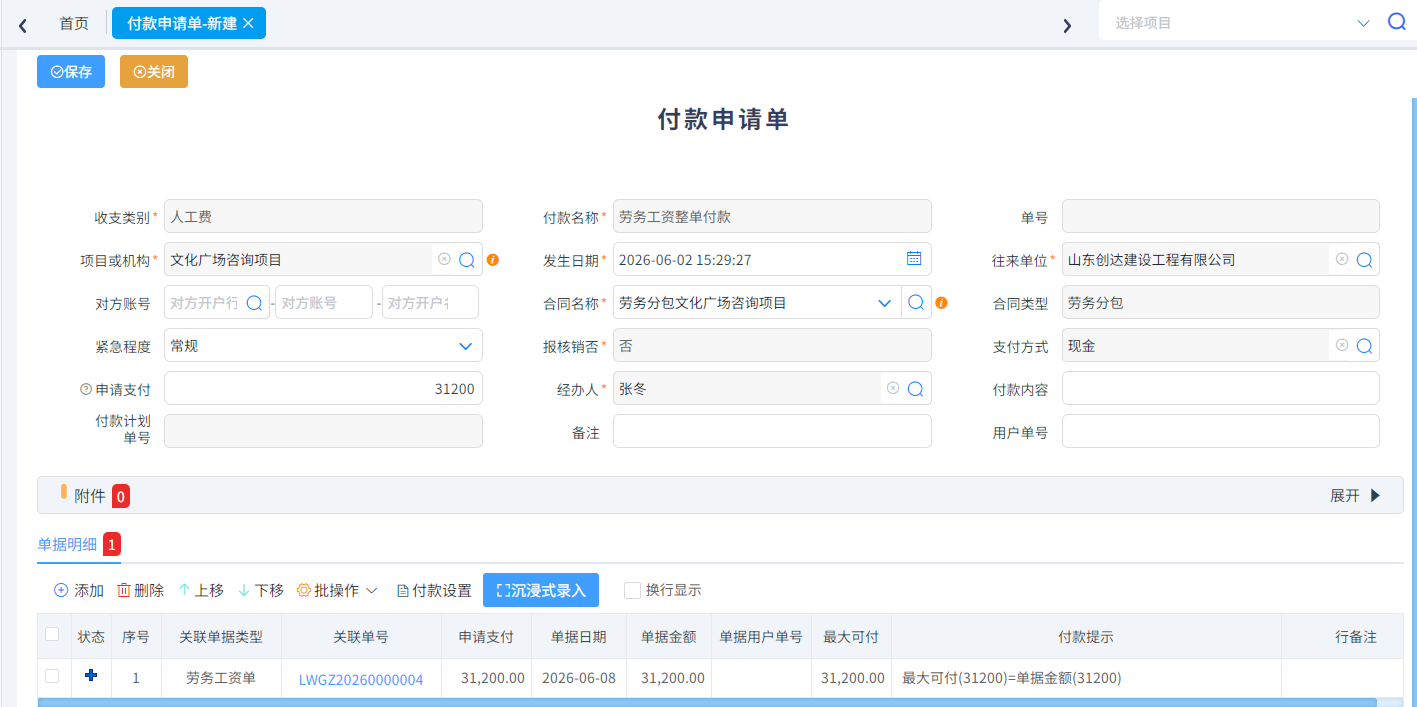Click the 对方账号 input field

click(x=324, y=302)
